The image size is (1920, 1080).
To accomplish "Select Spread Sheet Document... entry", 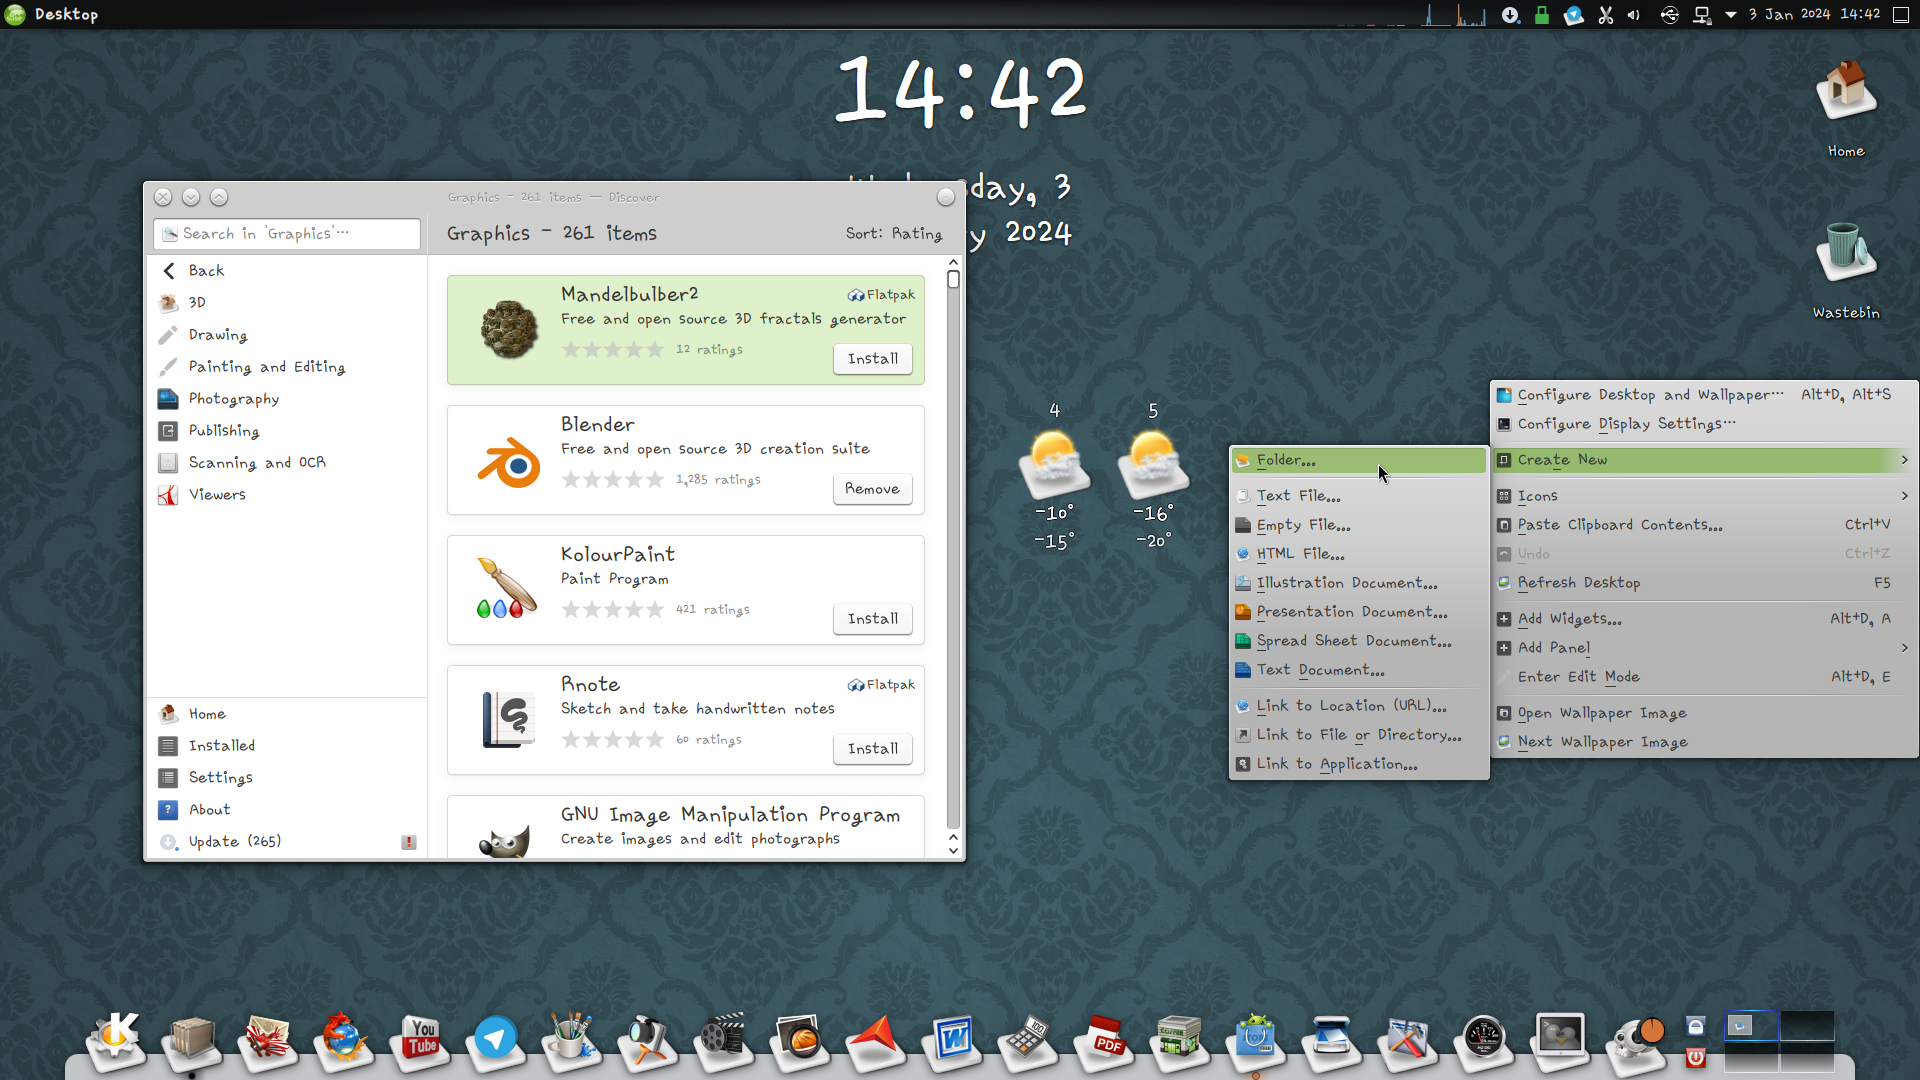I will click(x=1359, y=641).
